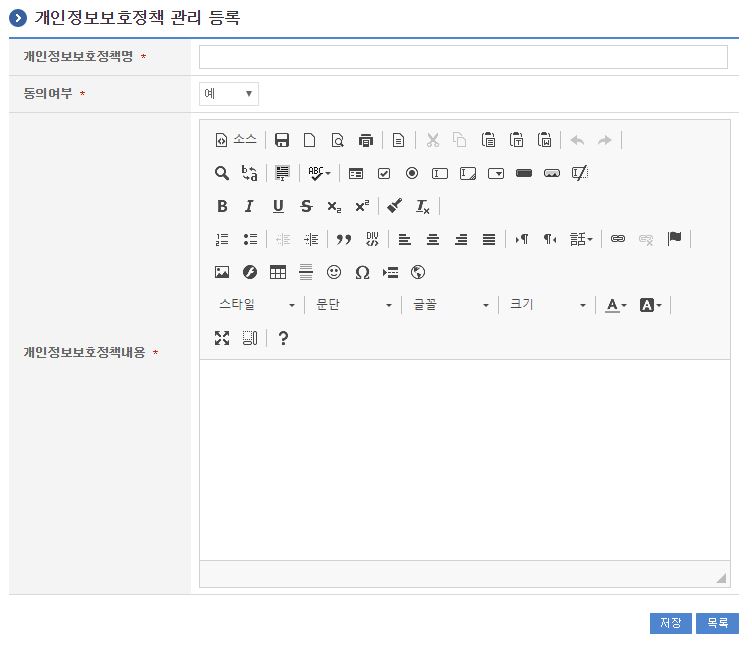This screenshot has height=647, width=752.
Task: Toggle the 소스 source view
Action: [x=236, y=140]
